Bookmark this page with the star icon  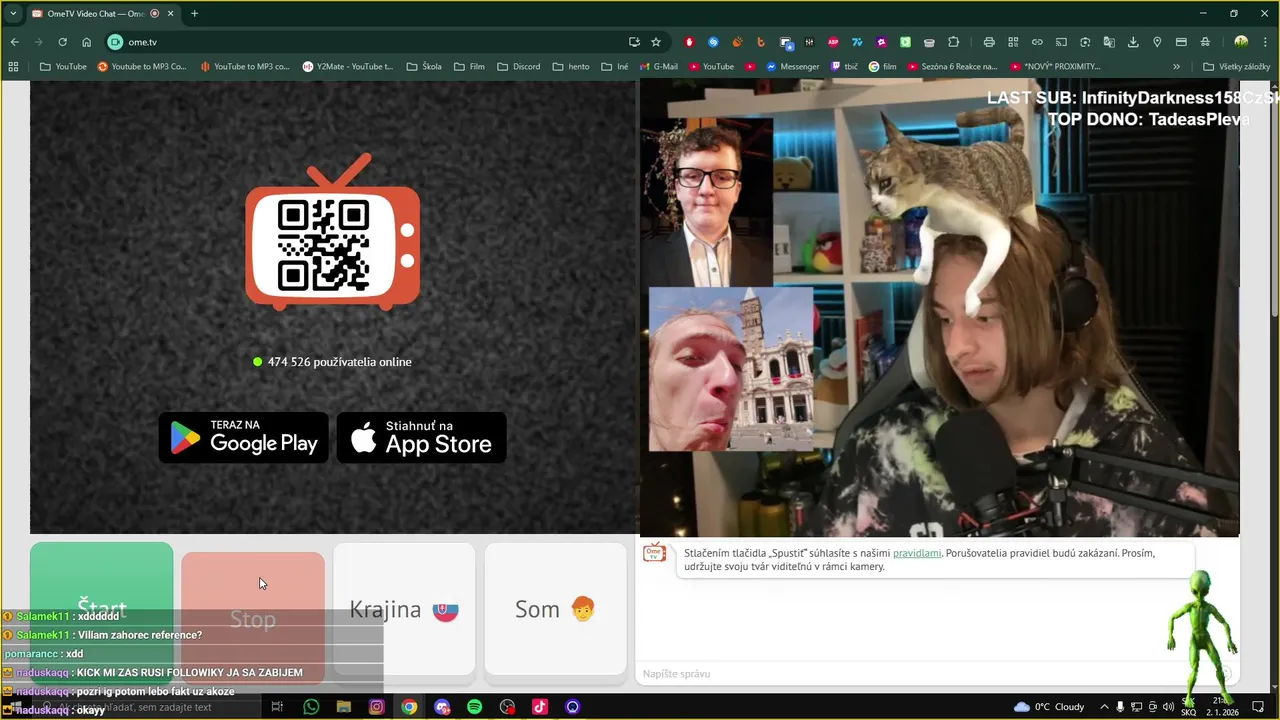pyautogui.click(x=656, y=42)
